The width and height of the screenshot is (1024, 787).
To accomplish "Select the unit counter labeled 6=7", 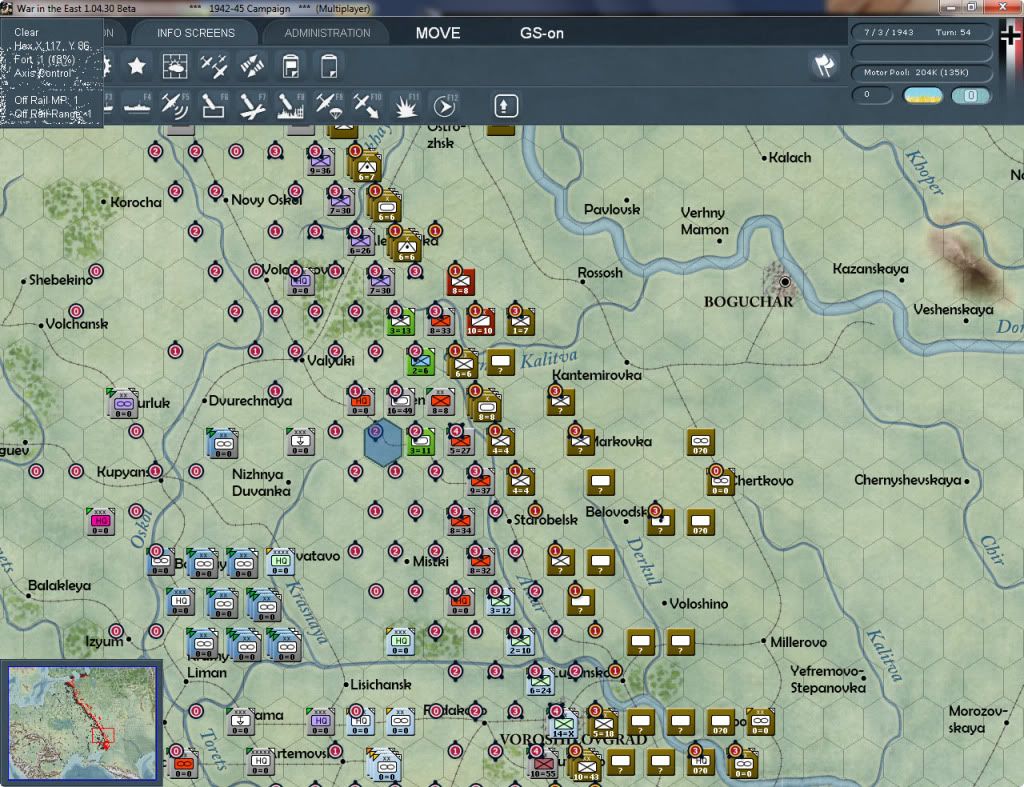I will 366,168.
